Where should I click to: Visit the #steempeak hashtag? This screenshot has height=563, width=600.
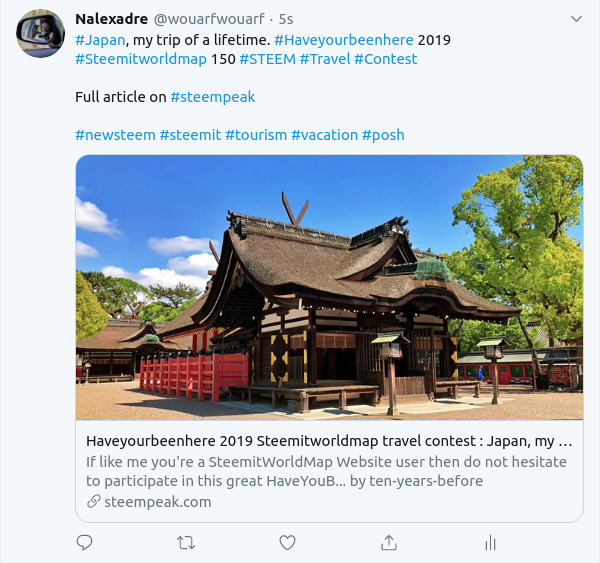click(213, 97)
